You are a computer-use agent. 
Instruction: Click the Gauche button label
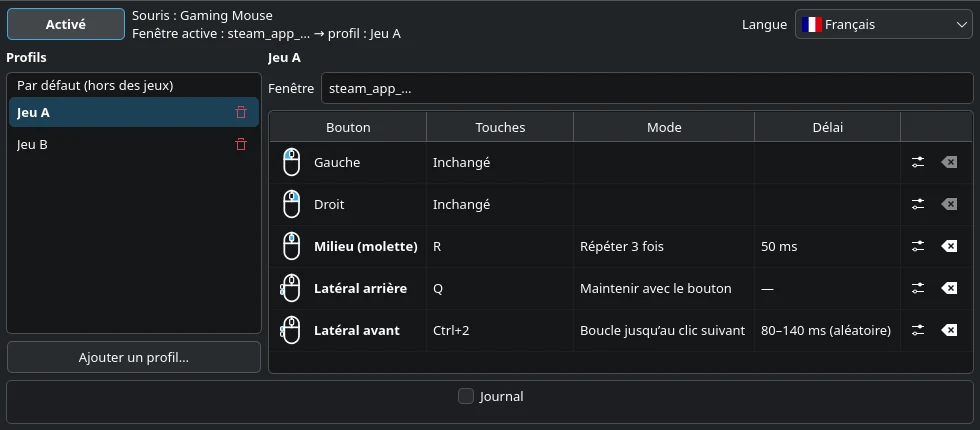click(x=337, y=162)
